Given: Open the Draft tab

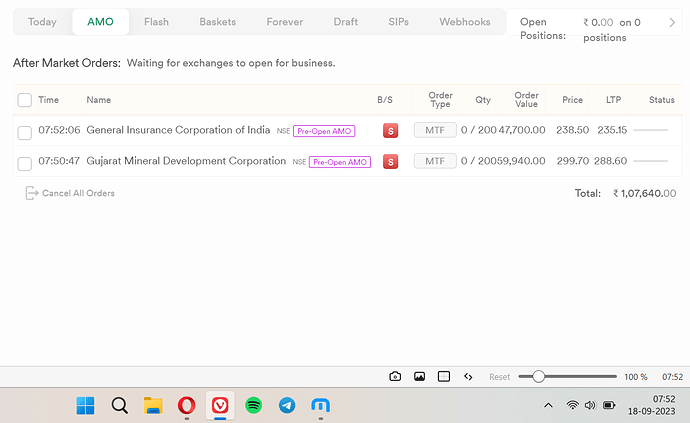Looking at the screenshot, I should pos(345,22).
